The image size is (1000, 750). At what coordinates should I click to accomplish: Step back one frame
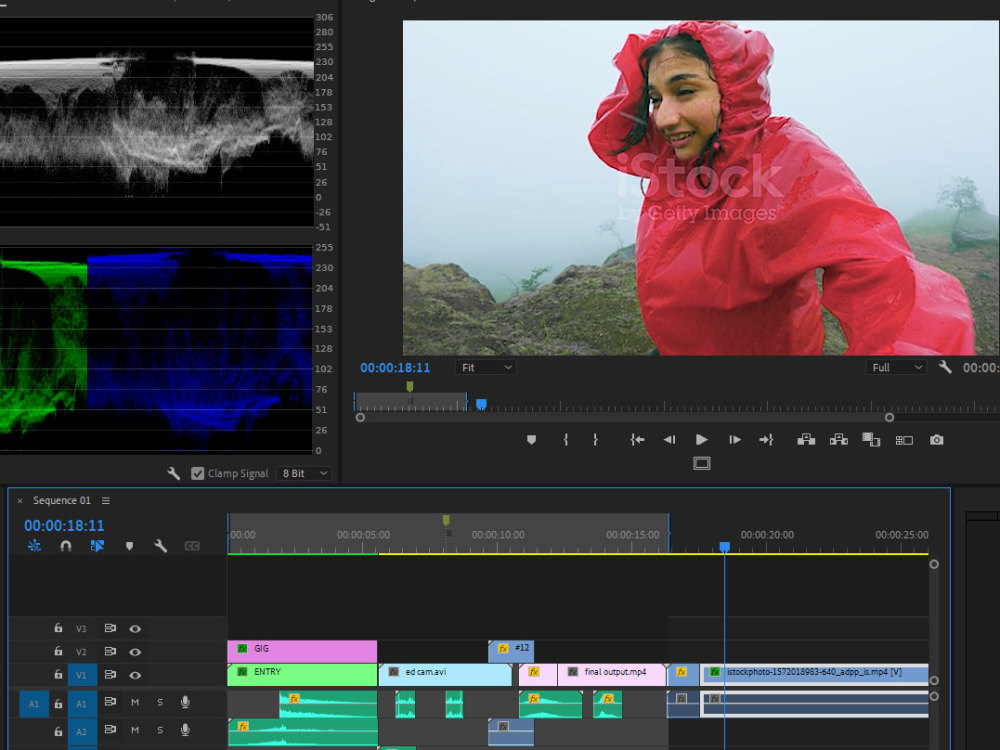pyautogui.click(x=669, y=439)
